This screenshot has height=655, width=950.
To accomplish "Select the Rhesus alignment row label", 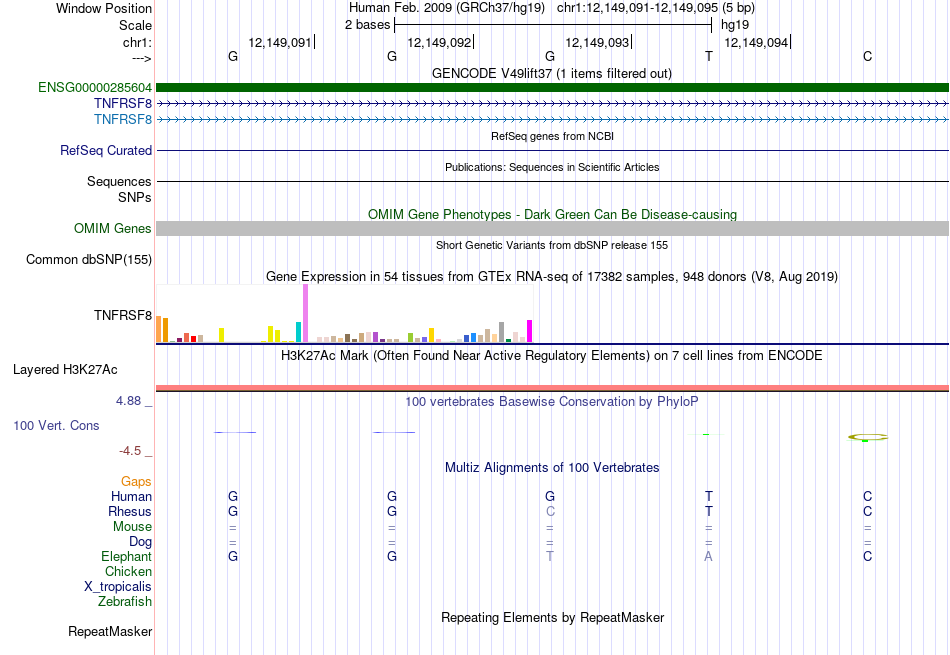I will click(130, 511).
